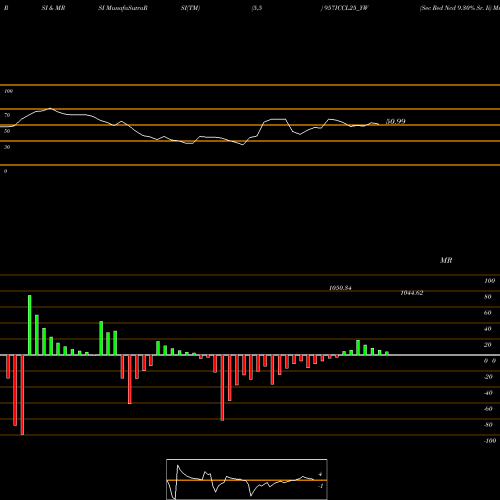Click the RSI axis label 30
This screenshot has height=500, width=500.
click(7, 147)
